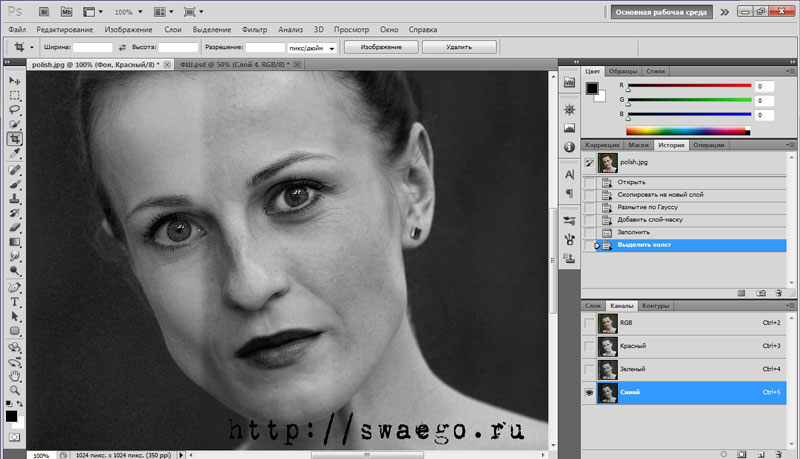Select the Eyedropper tool
This screenshot has width=800, height=459.
[15, 154]
